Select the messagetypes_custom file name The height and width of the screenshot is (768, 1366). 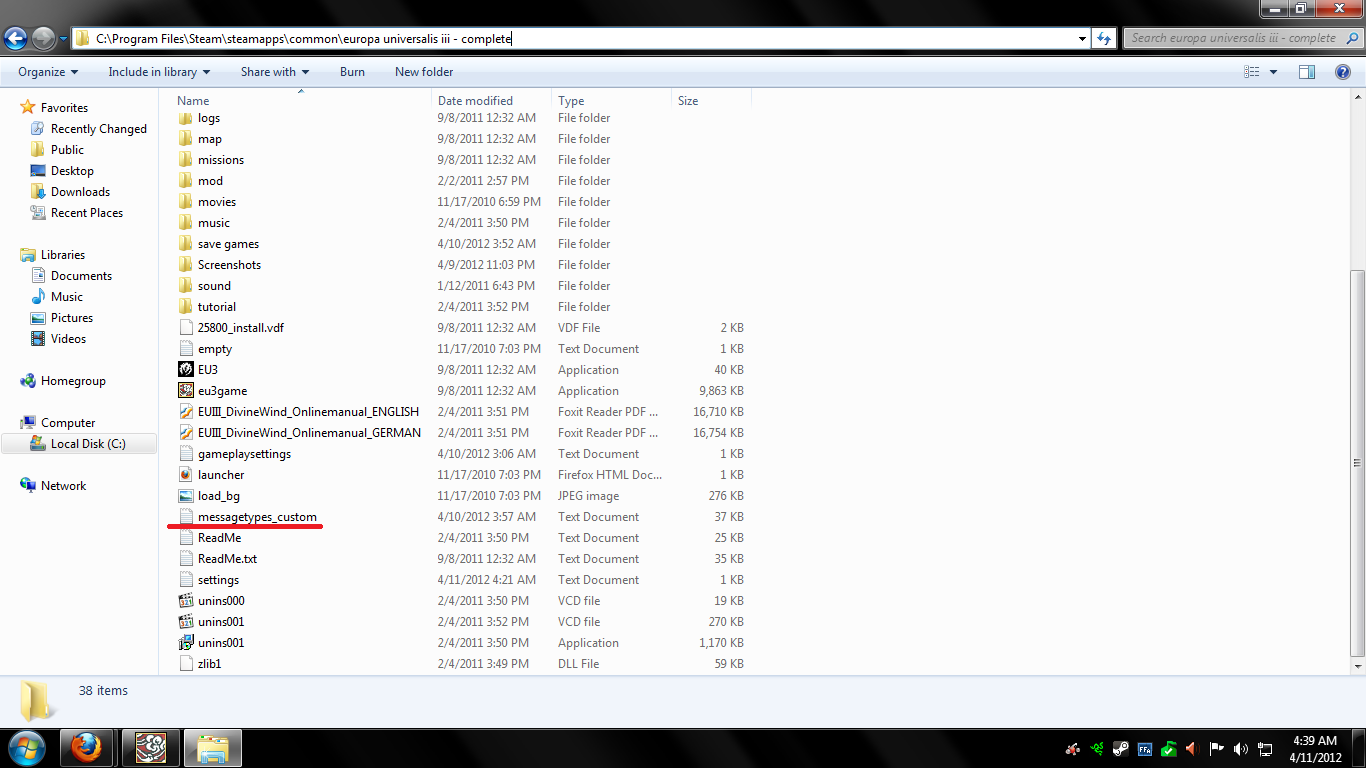pyautogui.click(x=257, y=517)
